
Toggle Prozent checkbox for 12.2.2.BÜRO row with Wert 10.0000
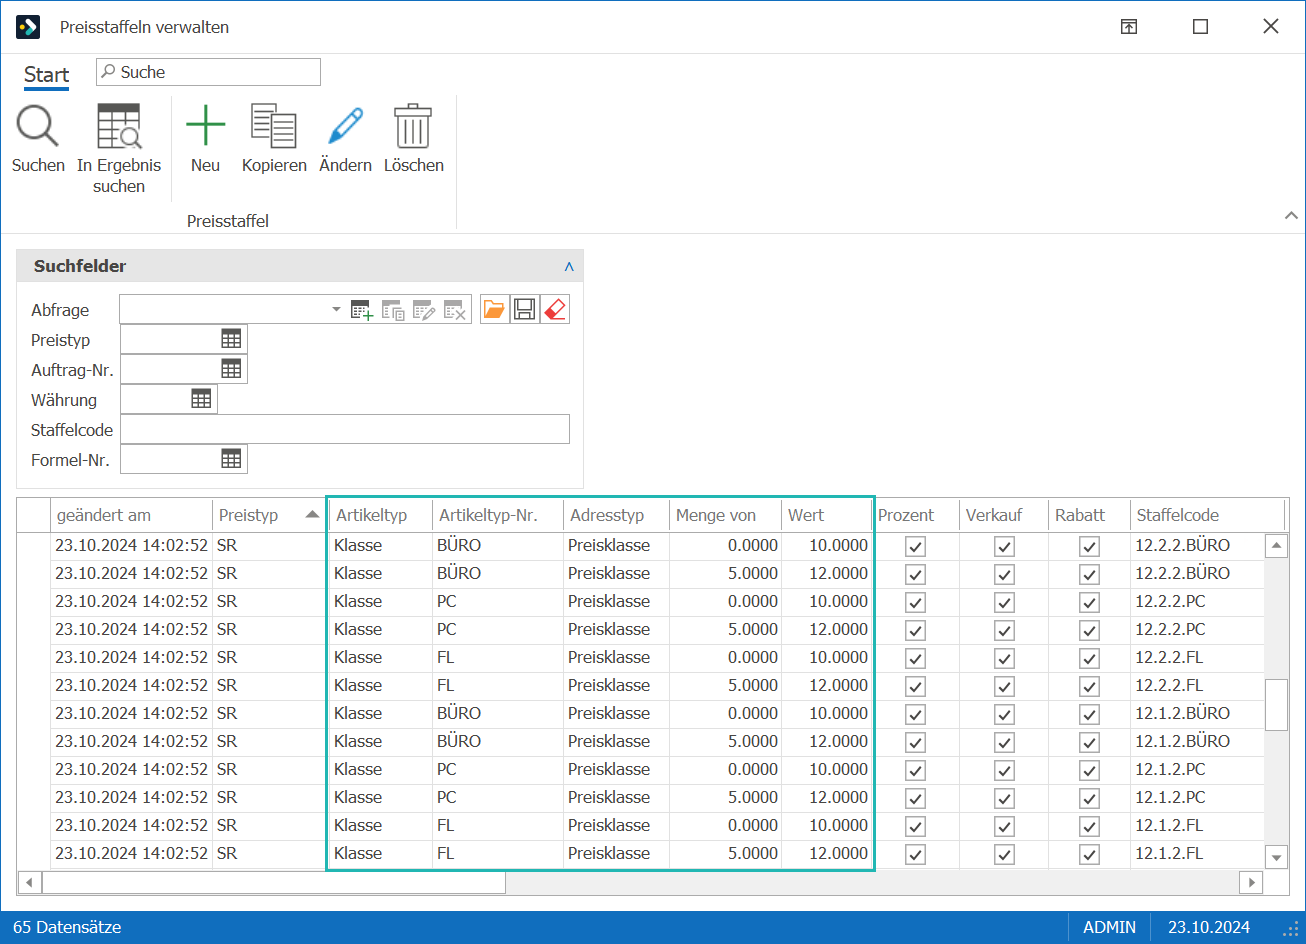[x=915, y=547]
